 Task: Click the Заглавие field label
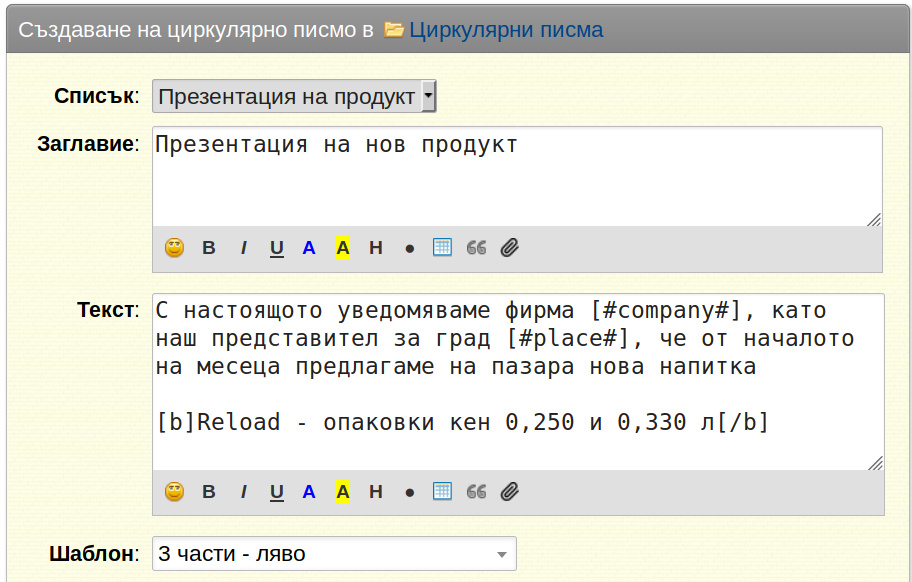[88, 144]
